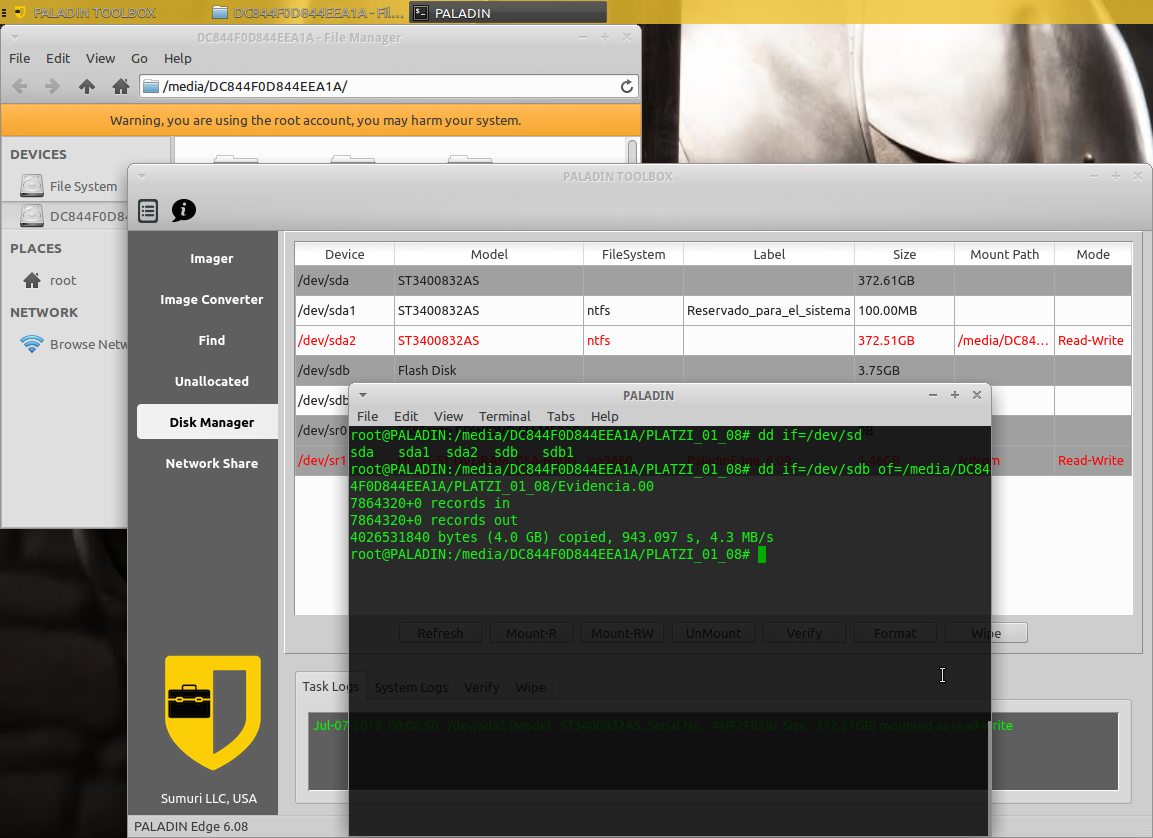Click the Mode column header

coord(1093,254)
